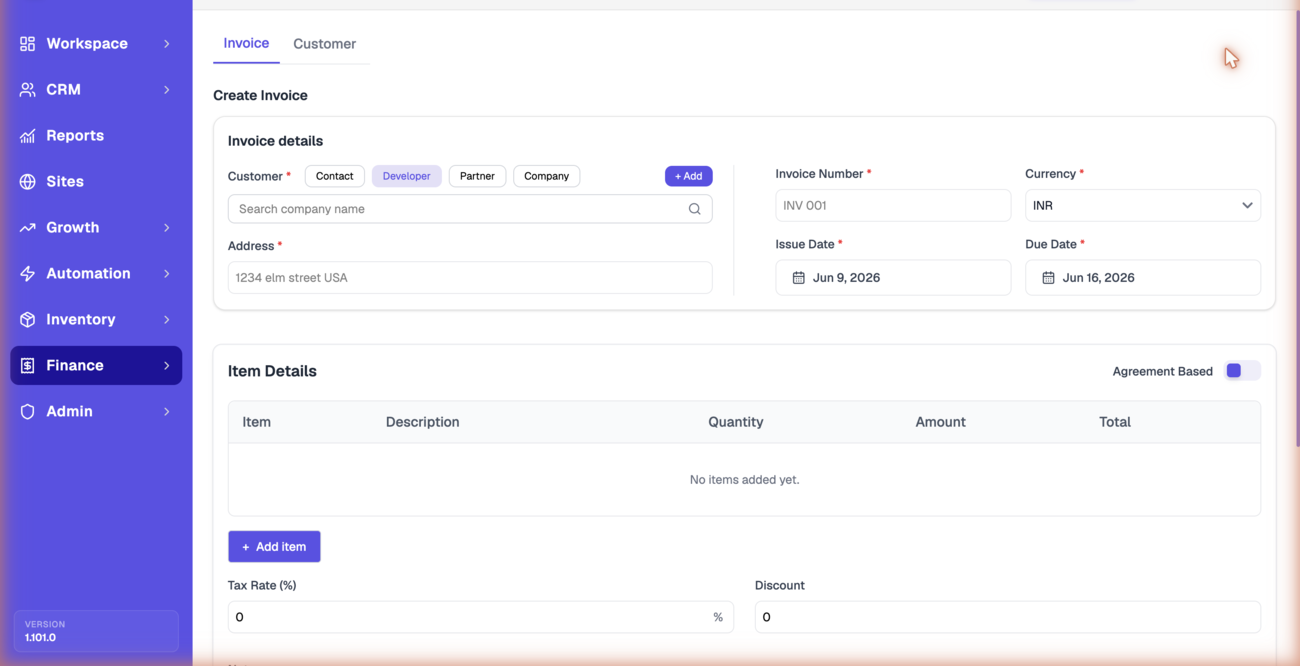Switch to the Invoice tab
The image size is (1300, 666).
pos(246,44)
